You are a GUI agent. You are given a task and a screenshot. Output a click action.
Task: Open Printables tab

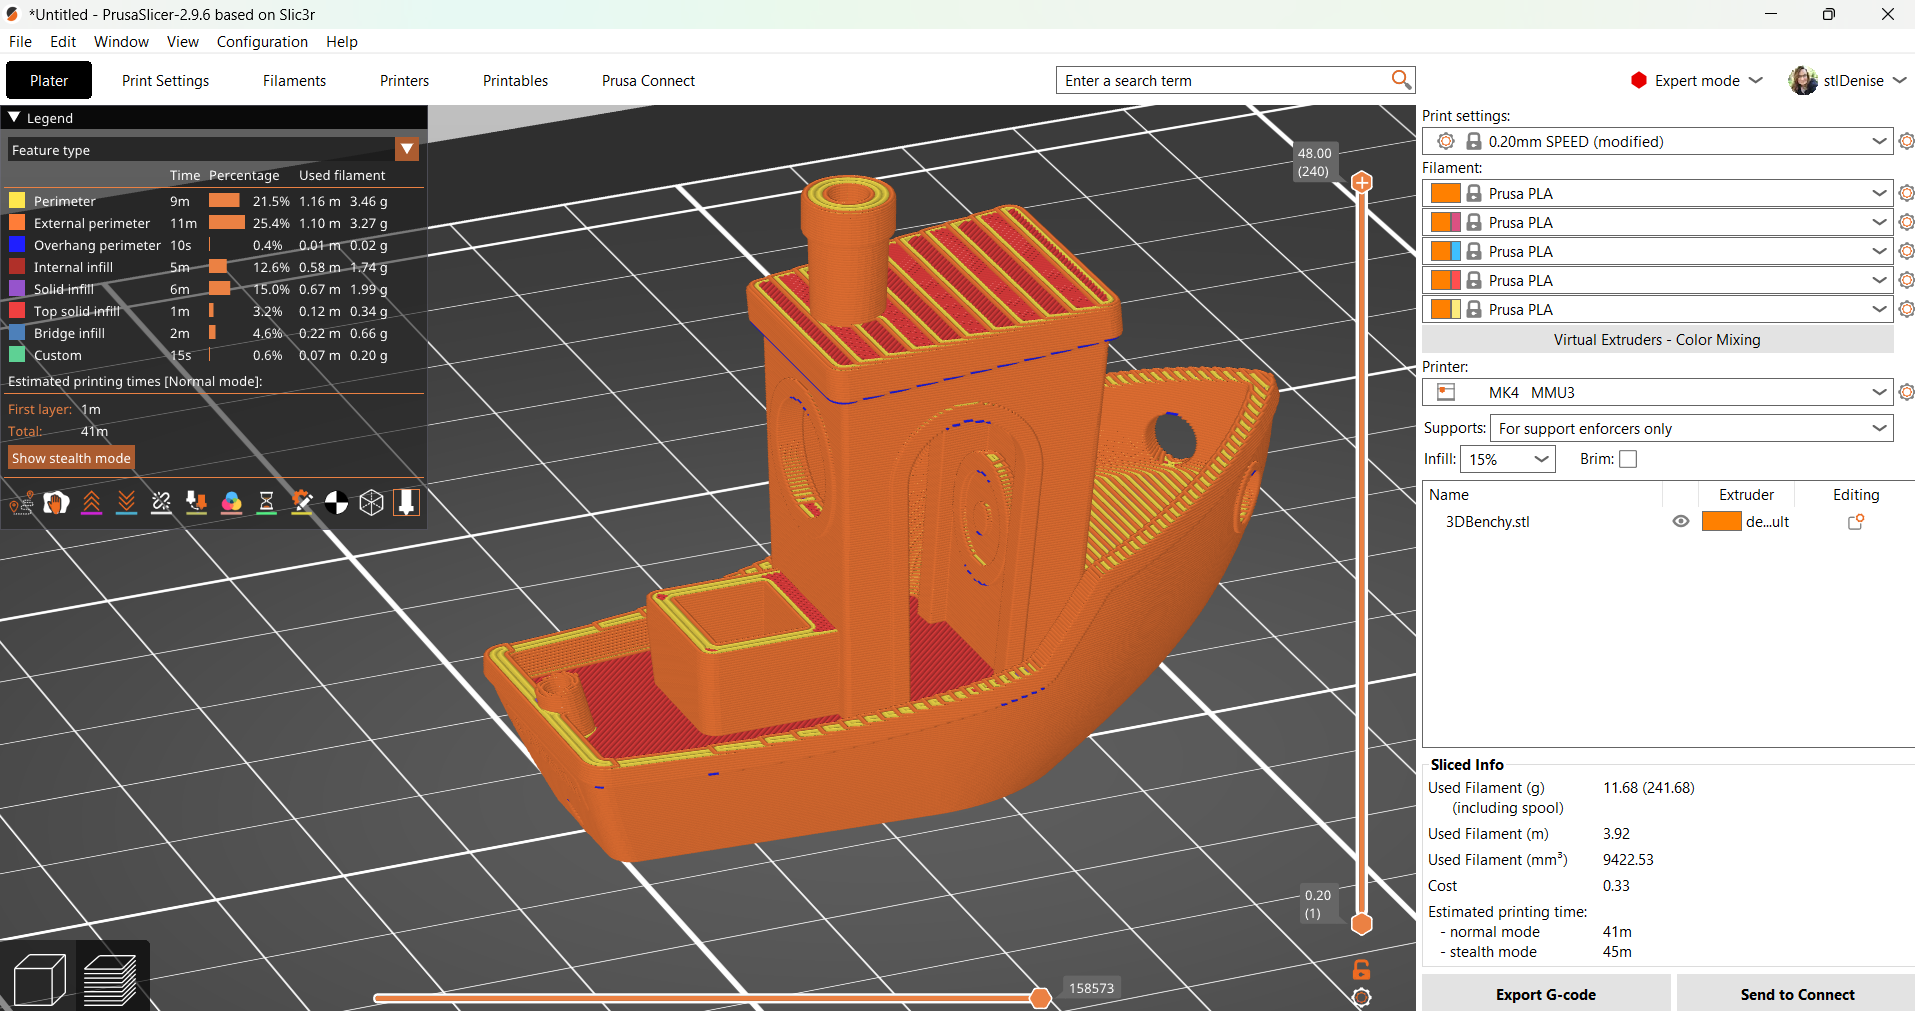[x=515, y=80]
